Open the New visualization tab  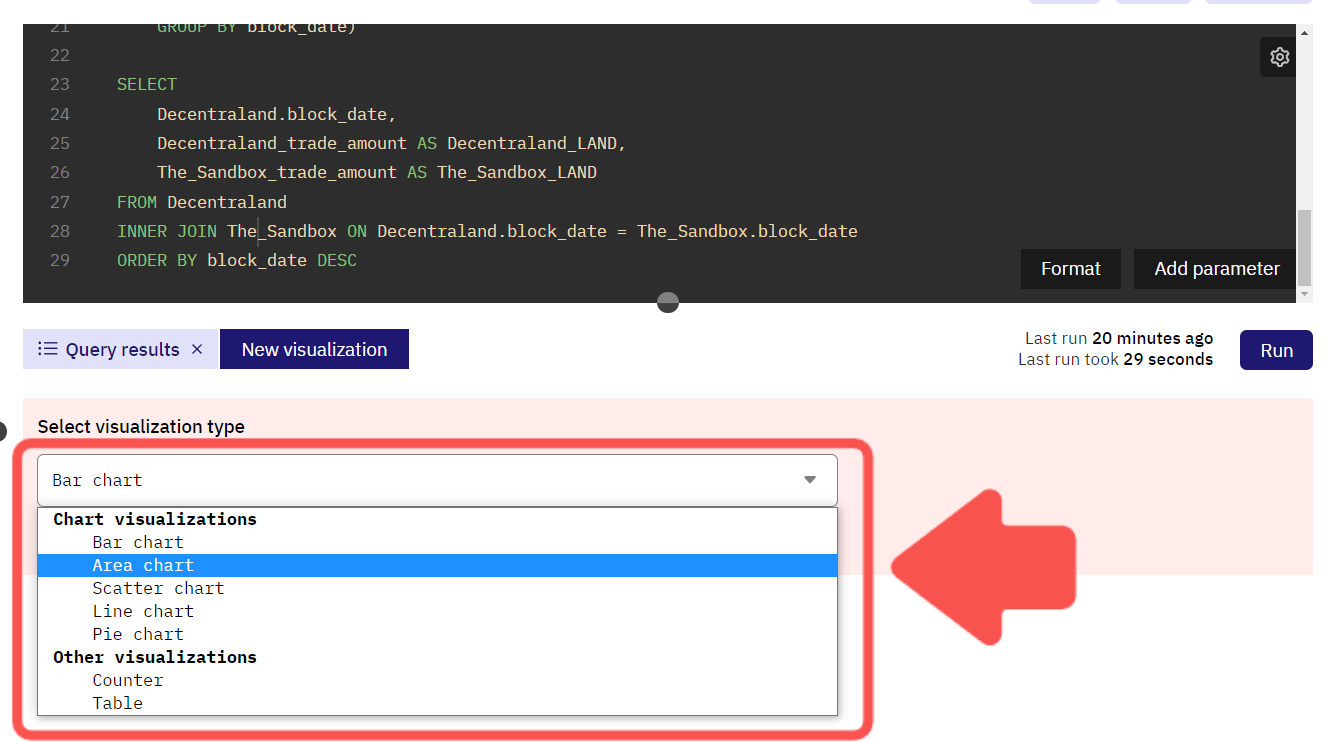tap(314, 348)
